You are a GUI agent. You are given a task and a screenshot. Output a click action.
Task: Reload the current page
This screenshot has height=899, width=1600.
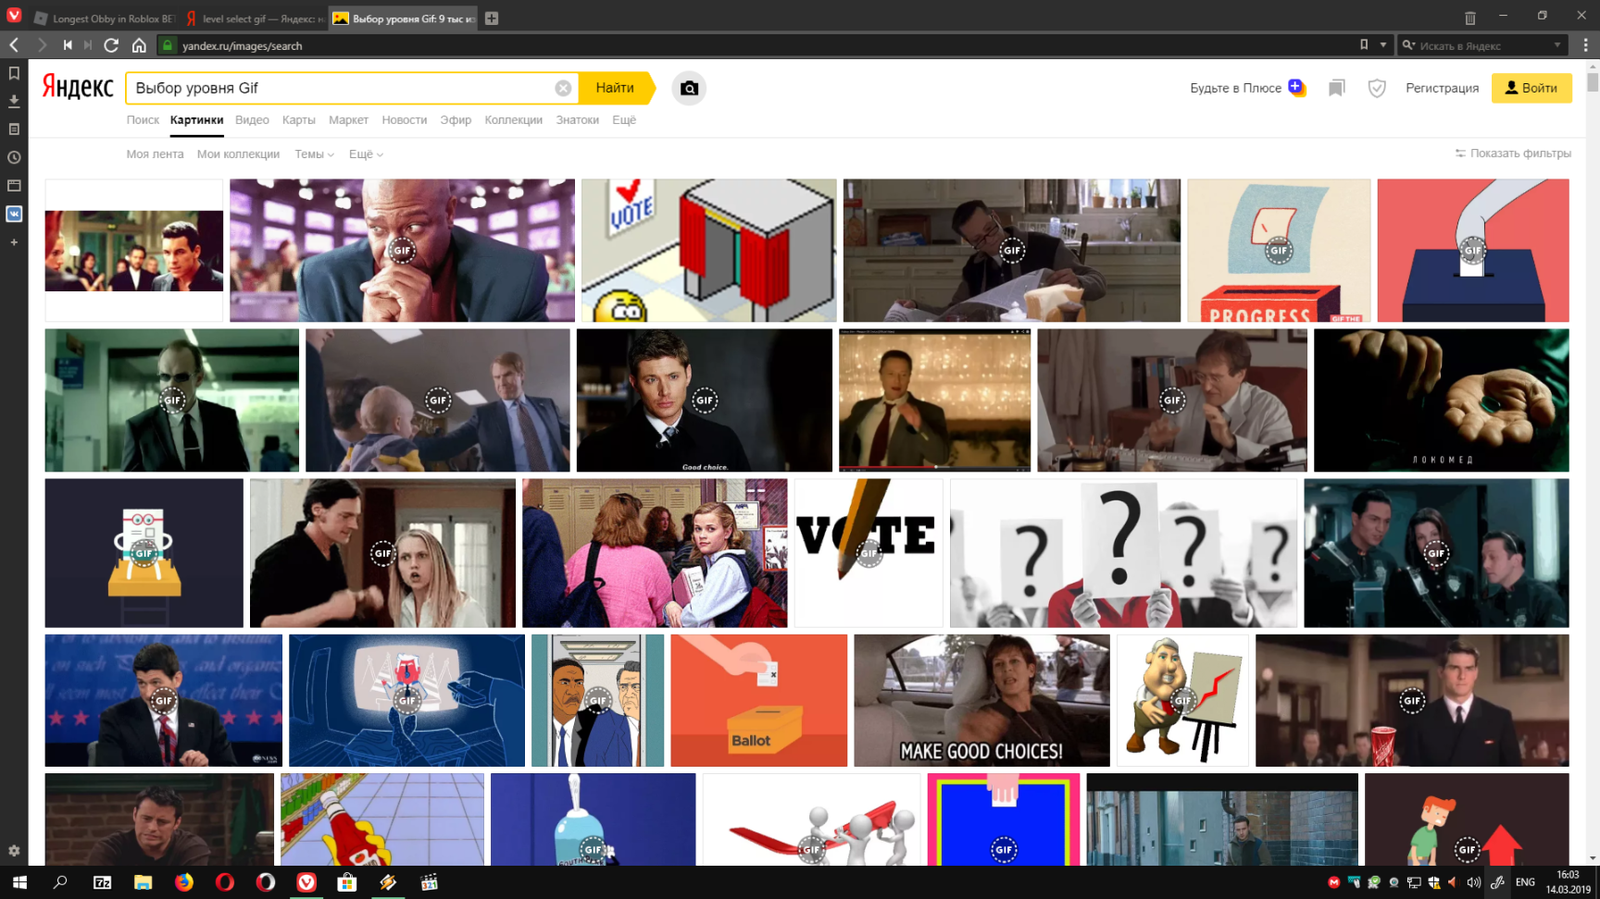(111, 45)
